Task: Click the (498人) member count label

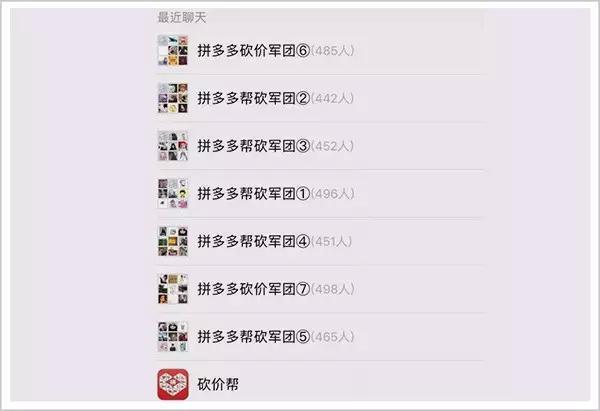Action: [x=333, y=289]
